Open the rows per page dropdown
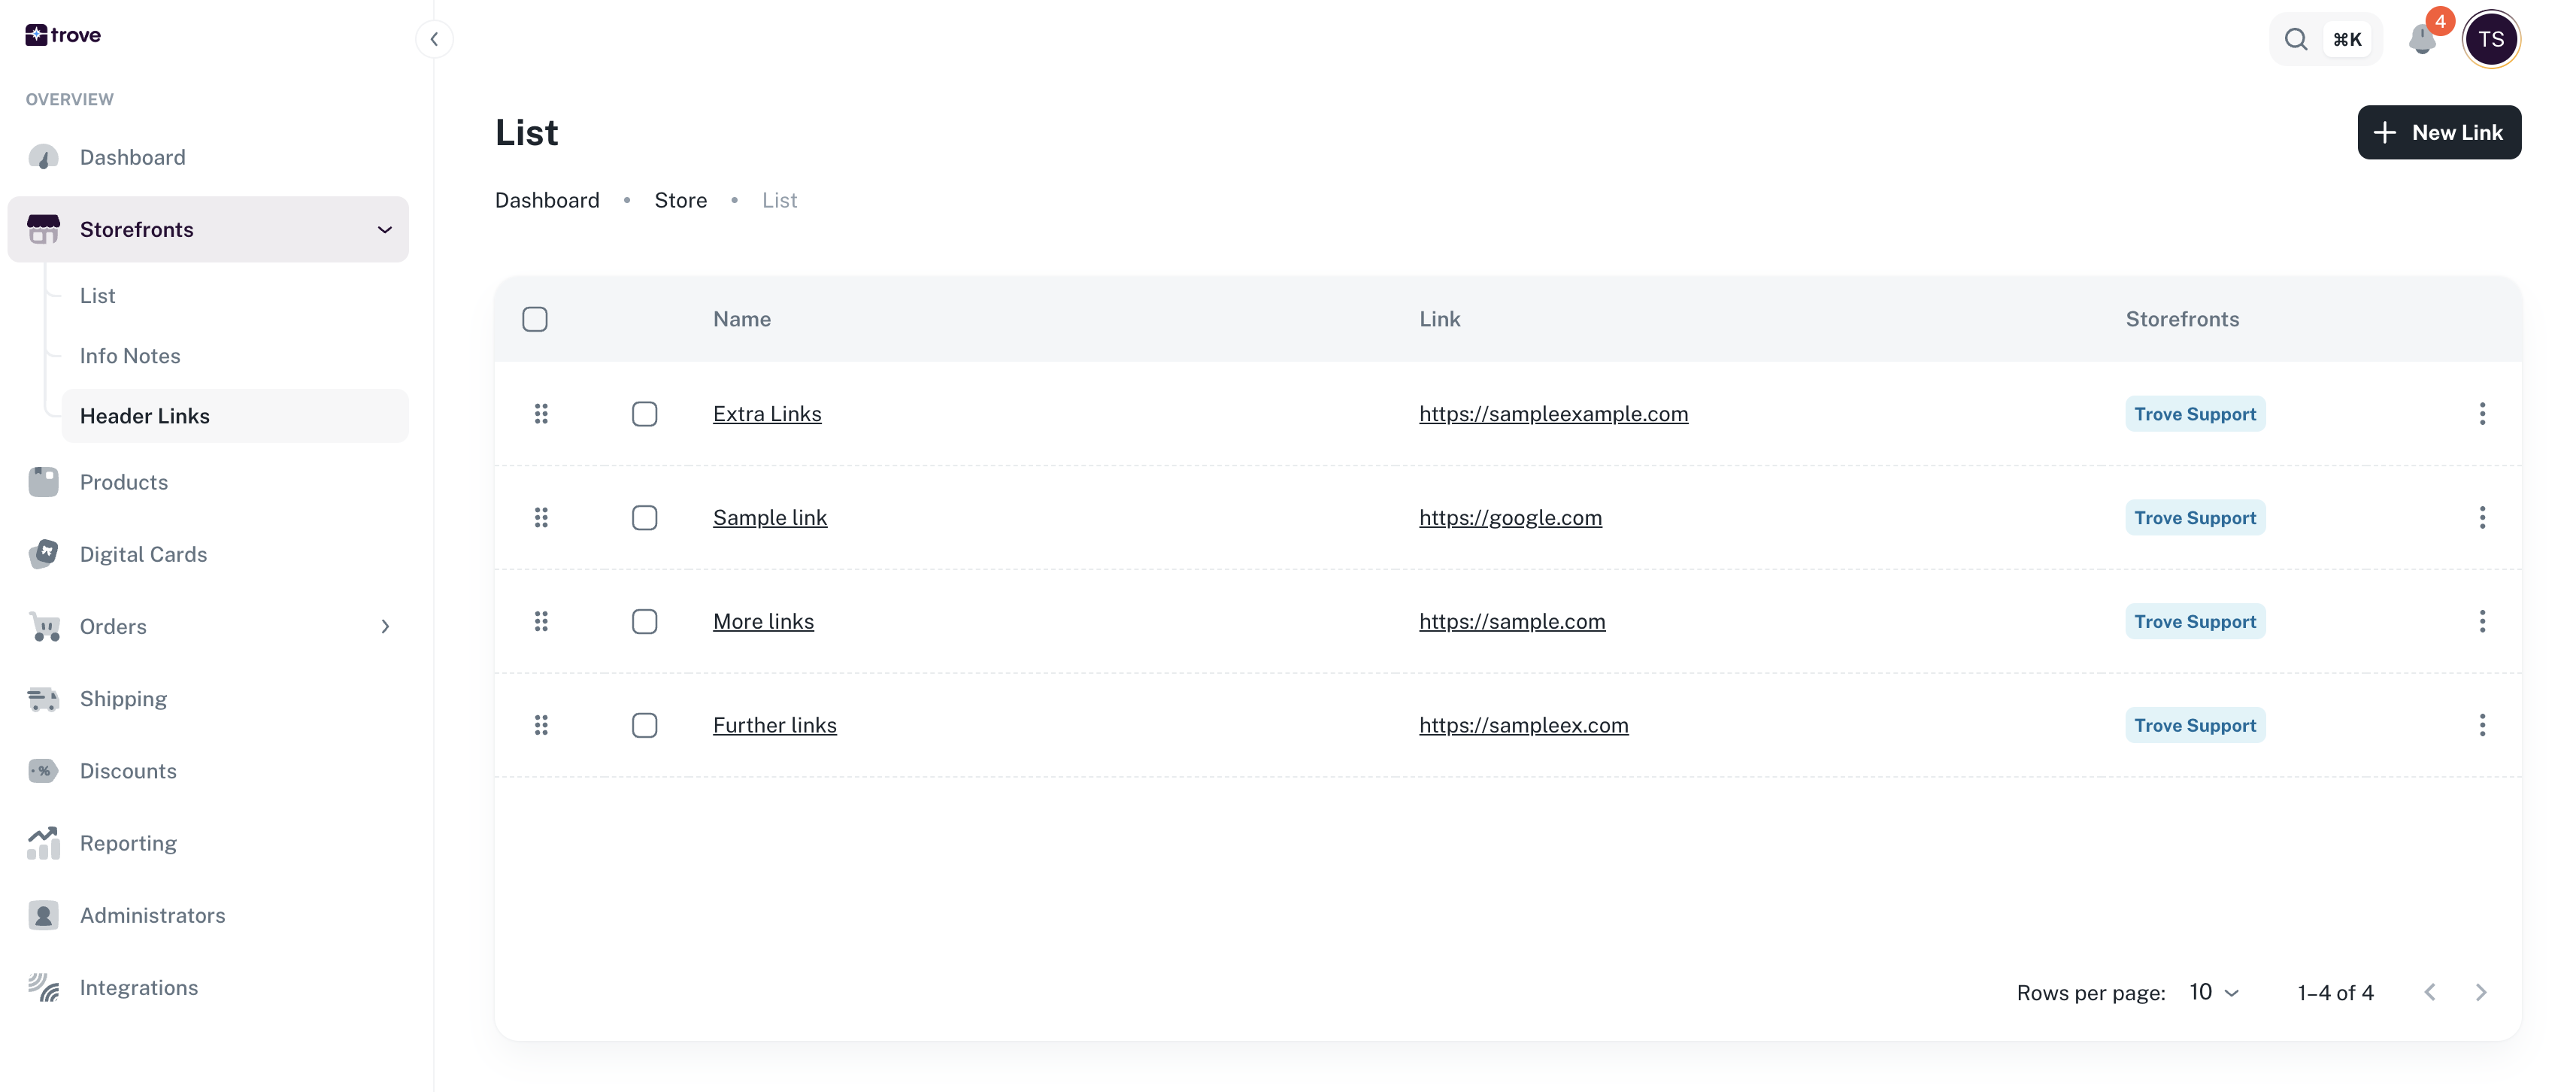This screenshot has height=1092, width=2576. click(2214, 992)
